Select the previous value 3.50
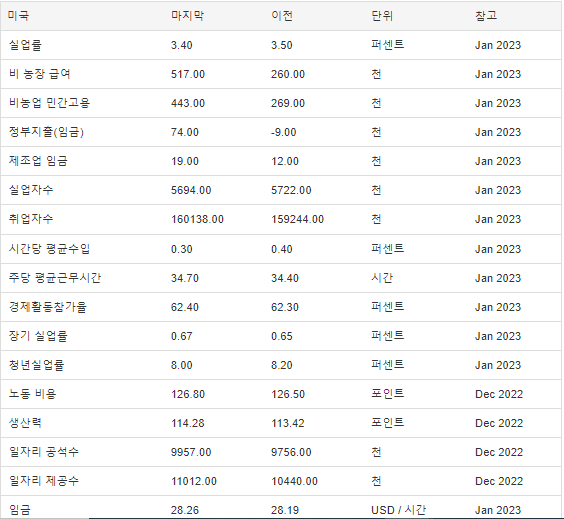 (282, 45)
